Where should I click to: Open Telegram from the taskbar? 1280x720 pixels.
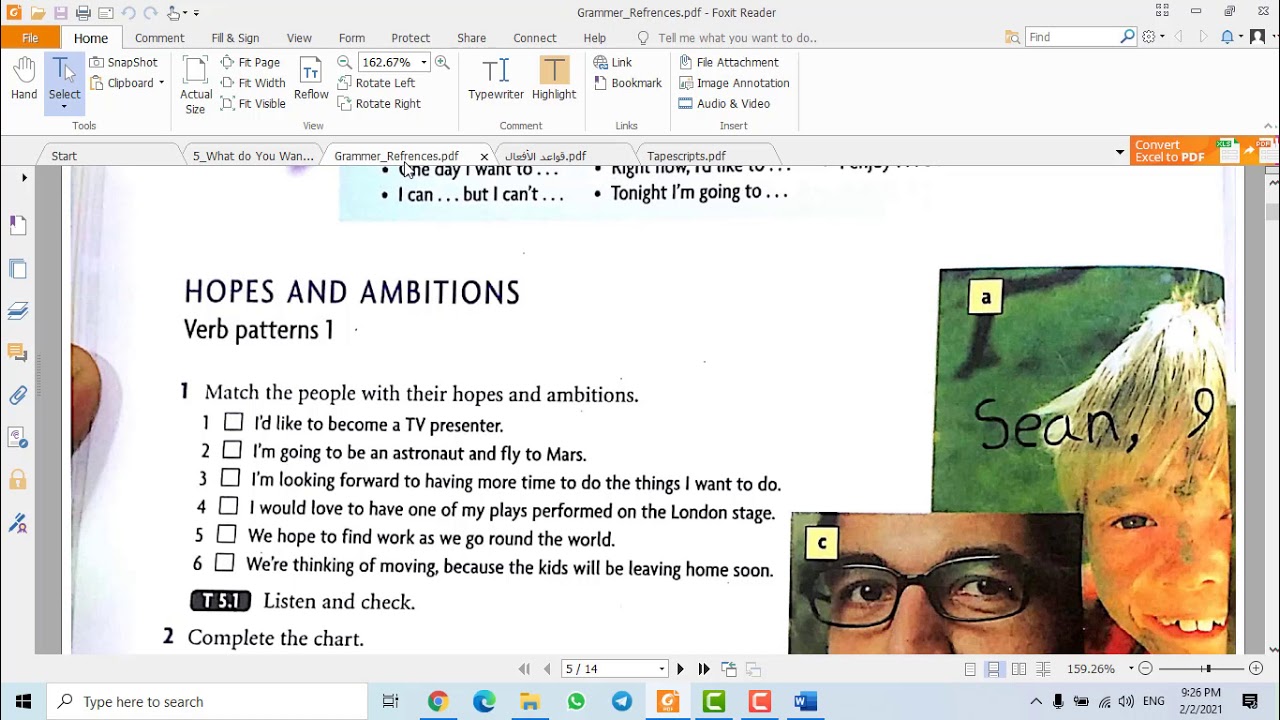622,702
